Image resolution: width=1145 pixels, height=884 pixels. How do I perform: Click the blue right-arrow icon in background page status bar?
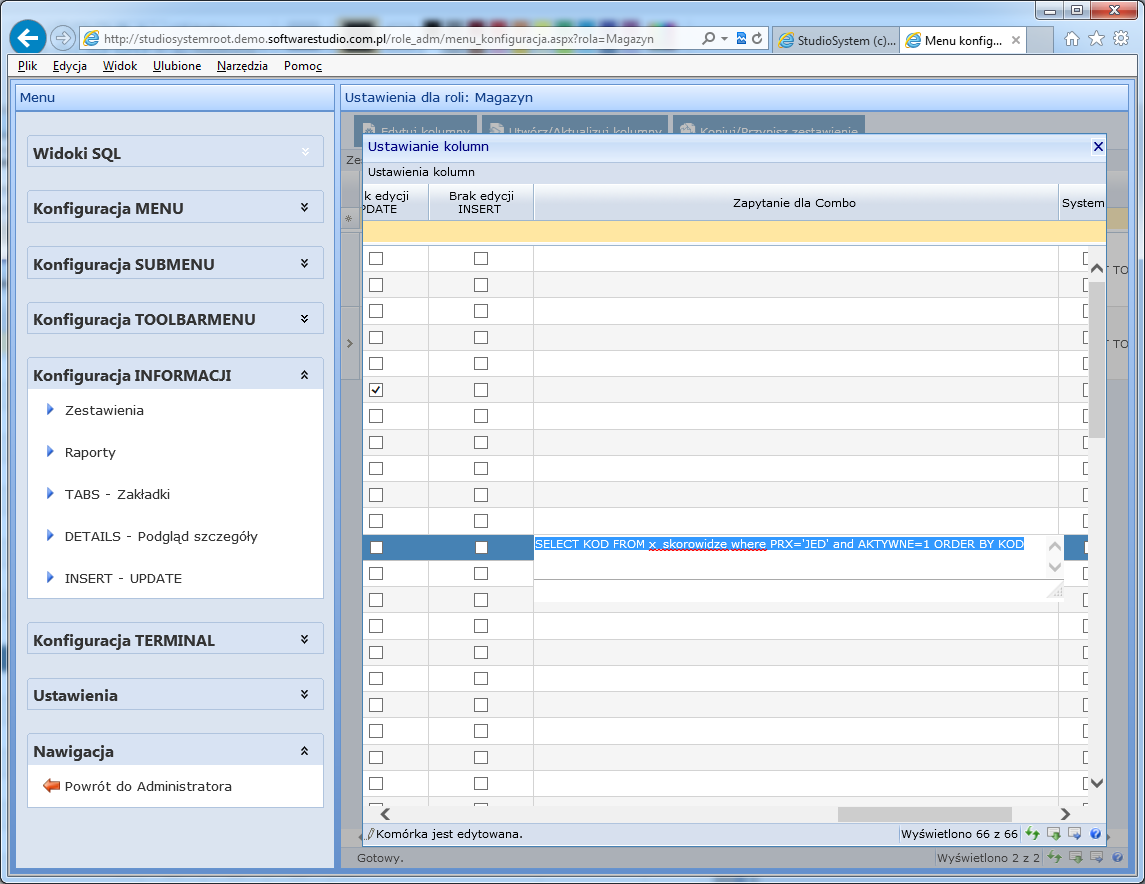coord(1096,858)
